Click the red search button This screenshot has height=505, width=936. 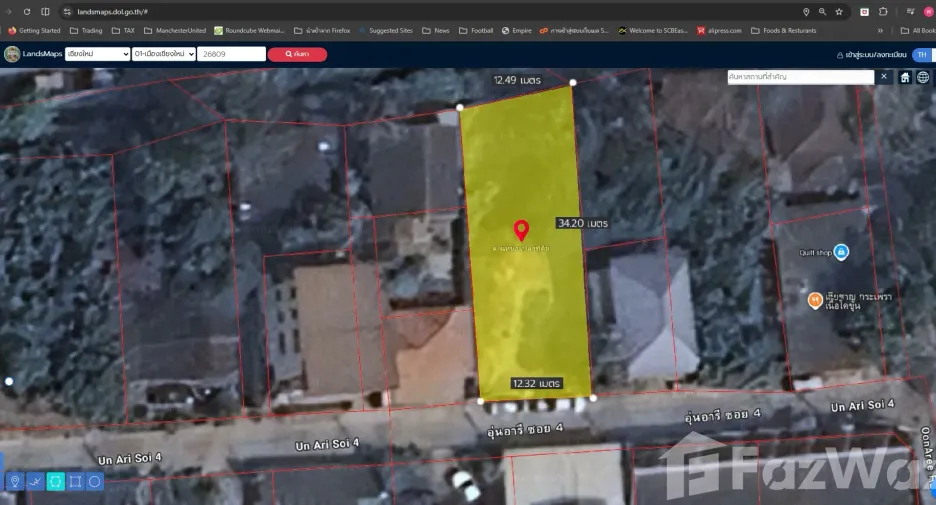tap(297, 54)
